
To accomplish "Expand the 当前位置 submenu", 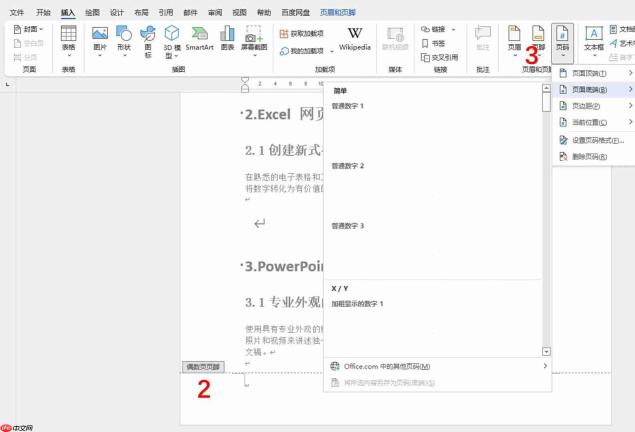I will click(595, 122).
